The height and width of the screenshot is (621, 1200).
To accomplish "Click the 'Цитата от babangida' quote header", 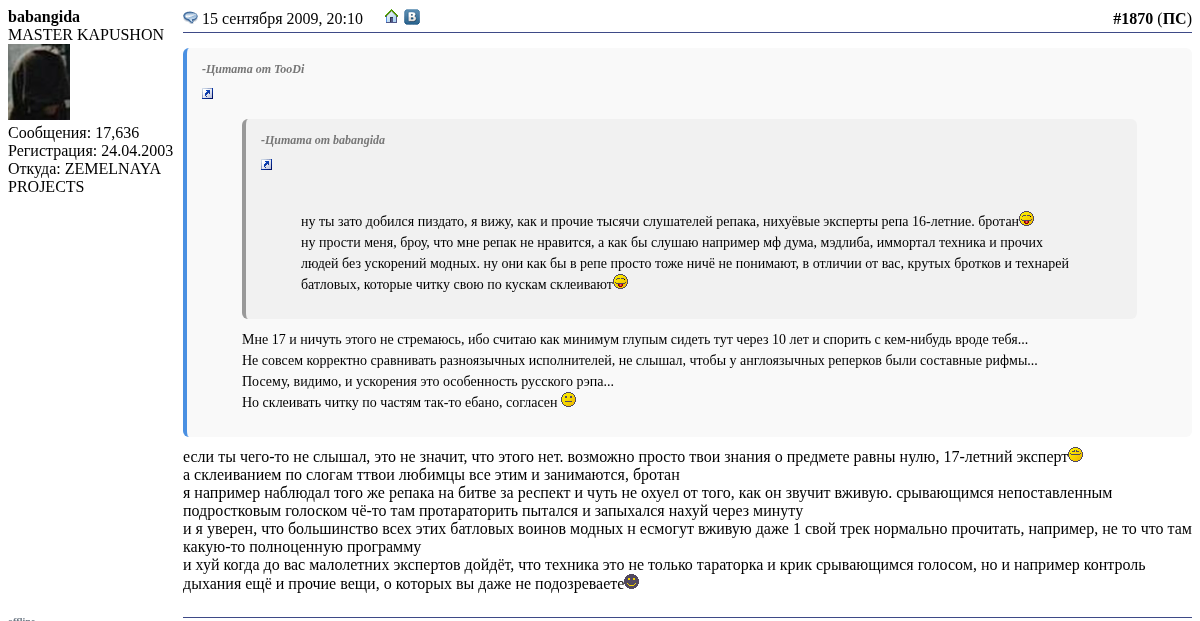I will click(x=323, y=140).
